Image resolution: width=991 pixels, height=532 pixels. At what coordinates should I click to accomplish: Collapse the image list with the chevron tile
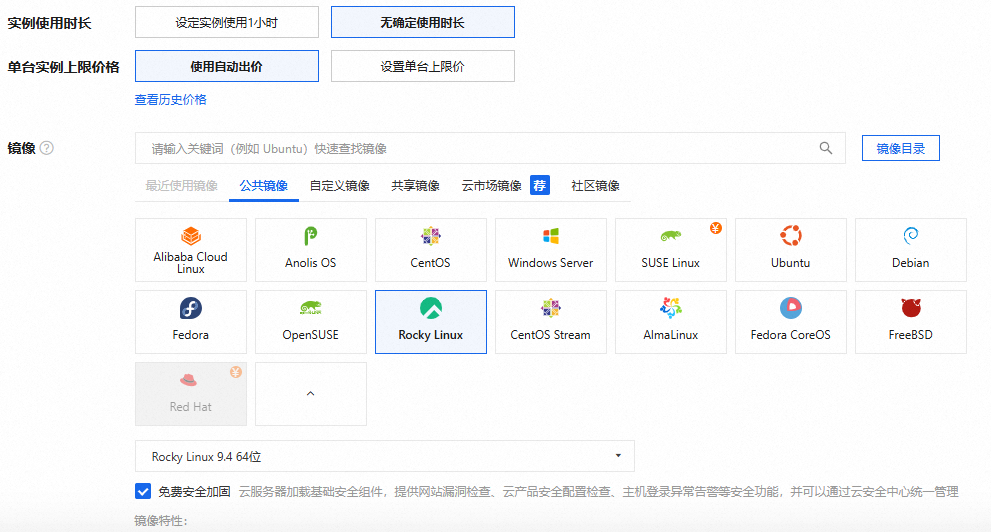[x=311, y=394]
